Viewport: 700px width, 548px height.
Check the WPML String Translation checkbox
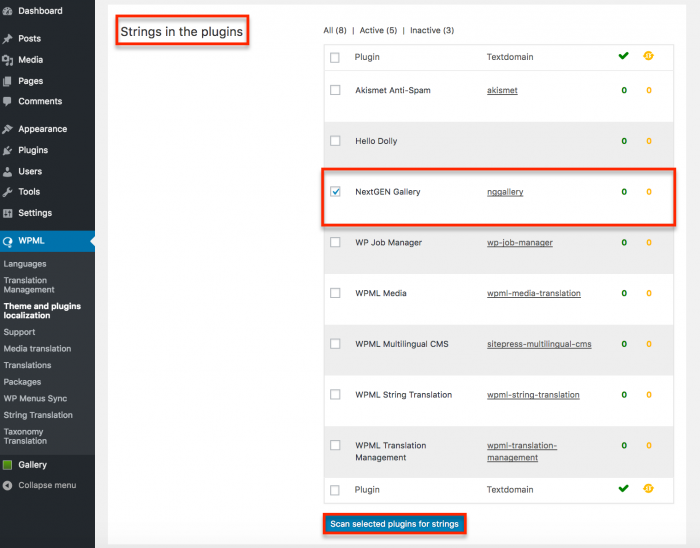(x=335, y=394)
